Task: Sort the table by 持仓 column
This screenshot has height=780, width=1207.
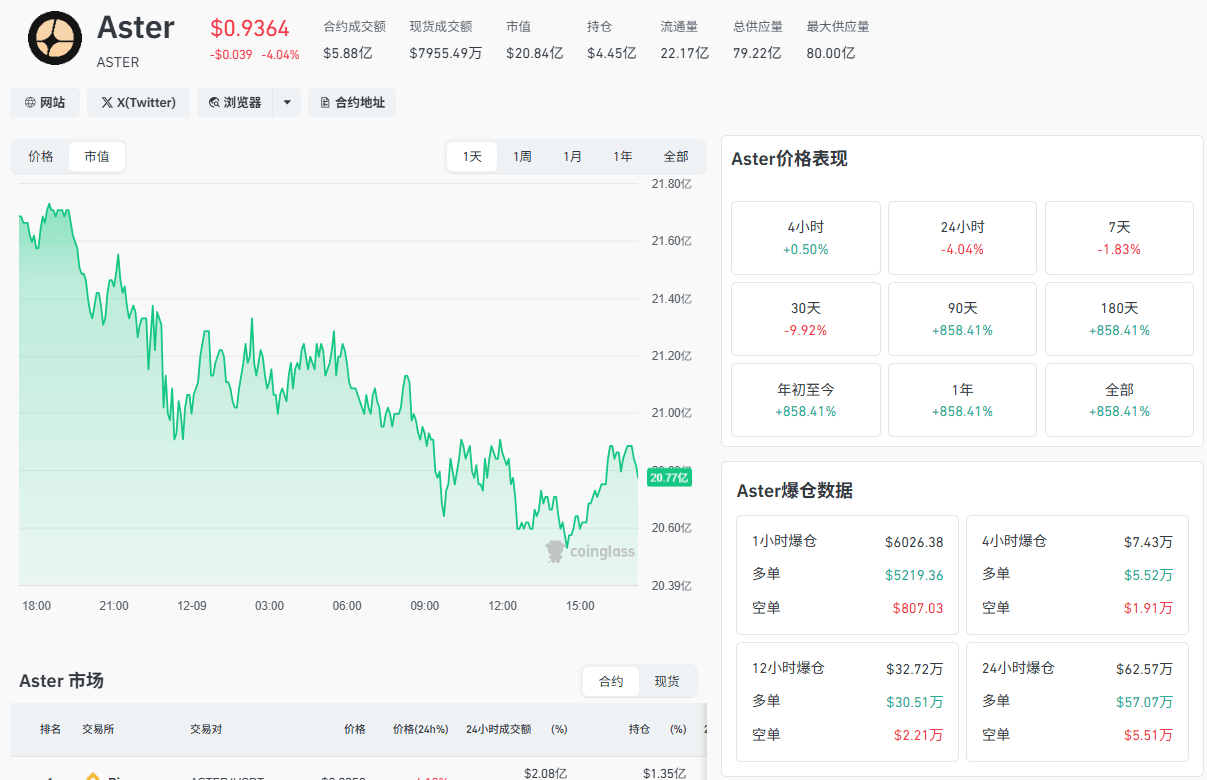Action: pyautogui.click(x=639, y=729)
